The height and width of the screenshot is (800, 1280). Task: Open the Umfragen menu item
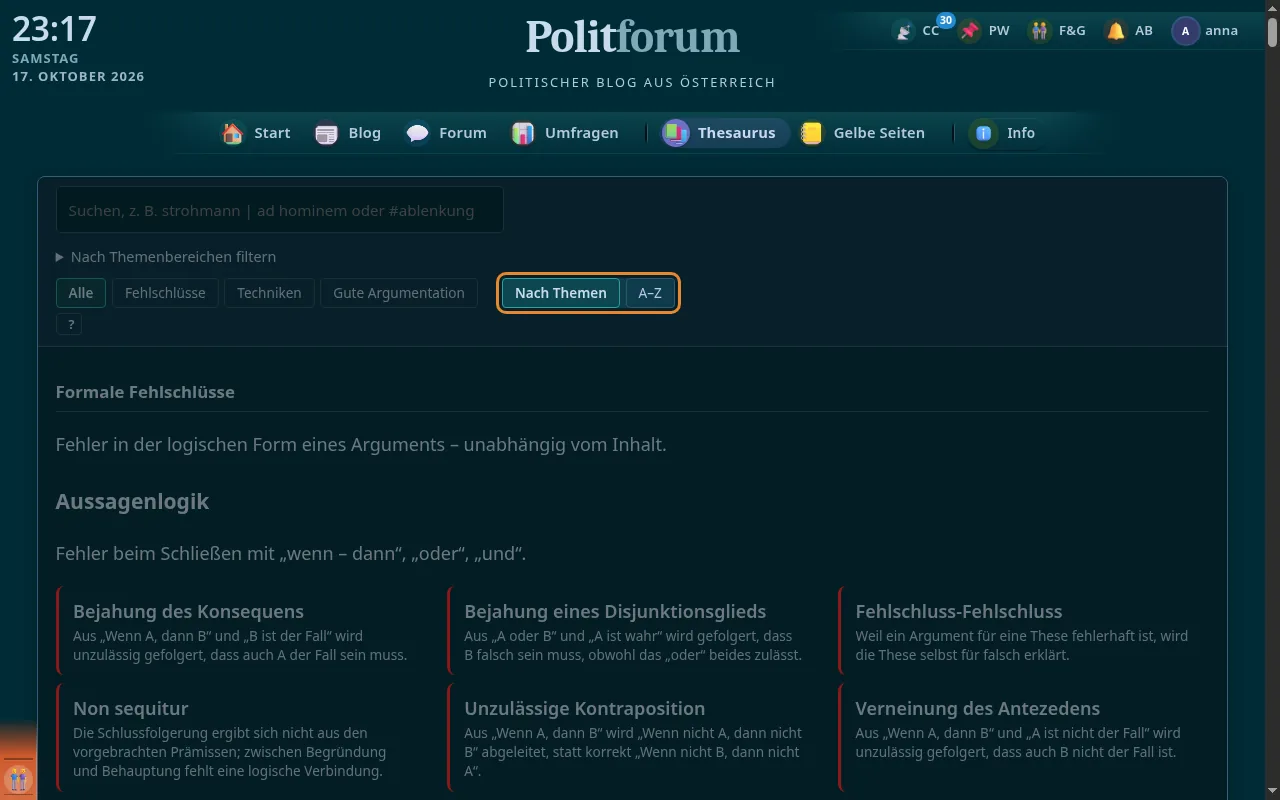click(565, 133)
